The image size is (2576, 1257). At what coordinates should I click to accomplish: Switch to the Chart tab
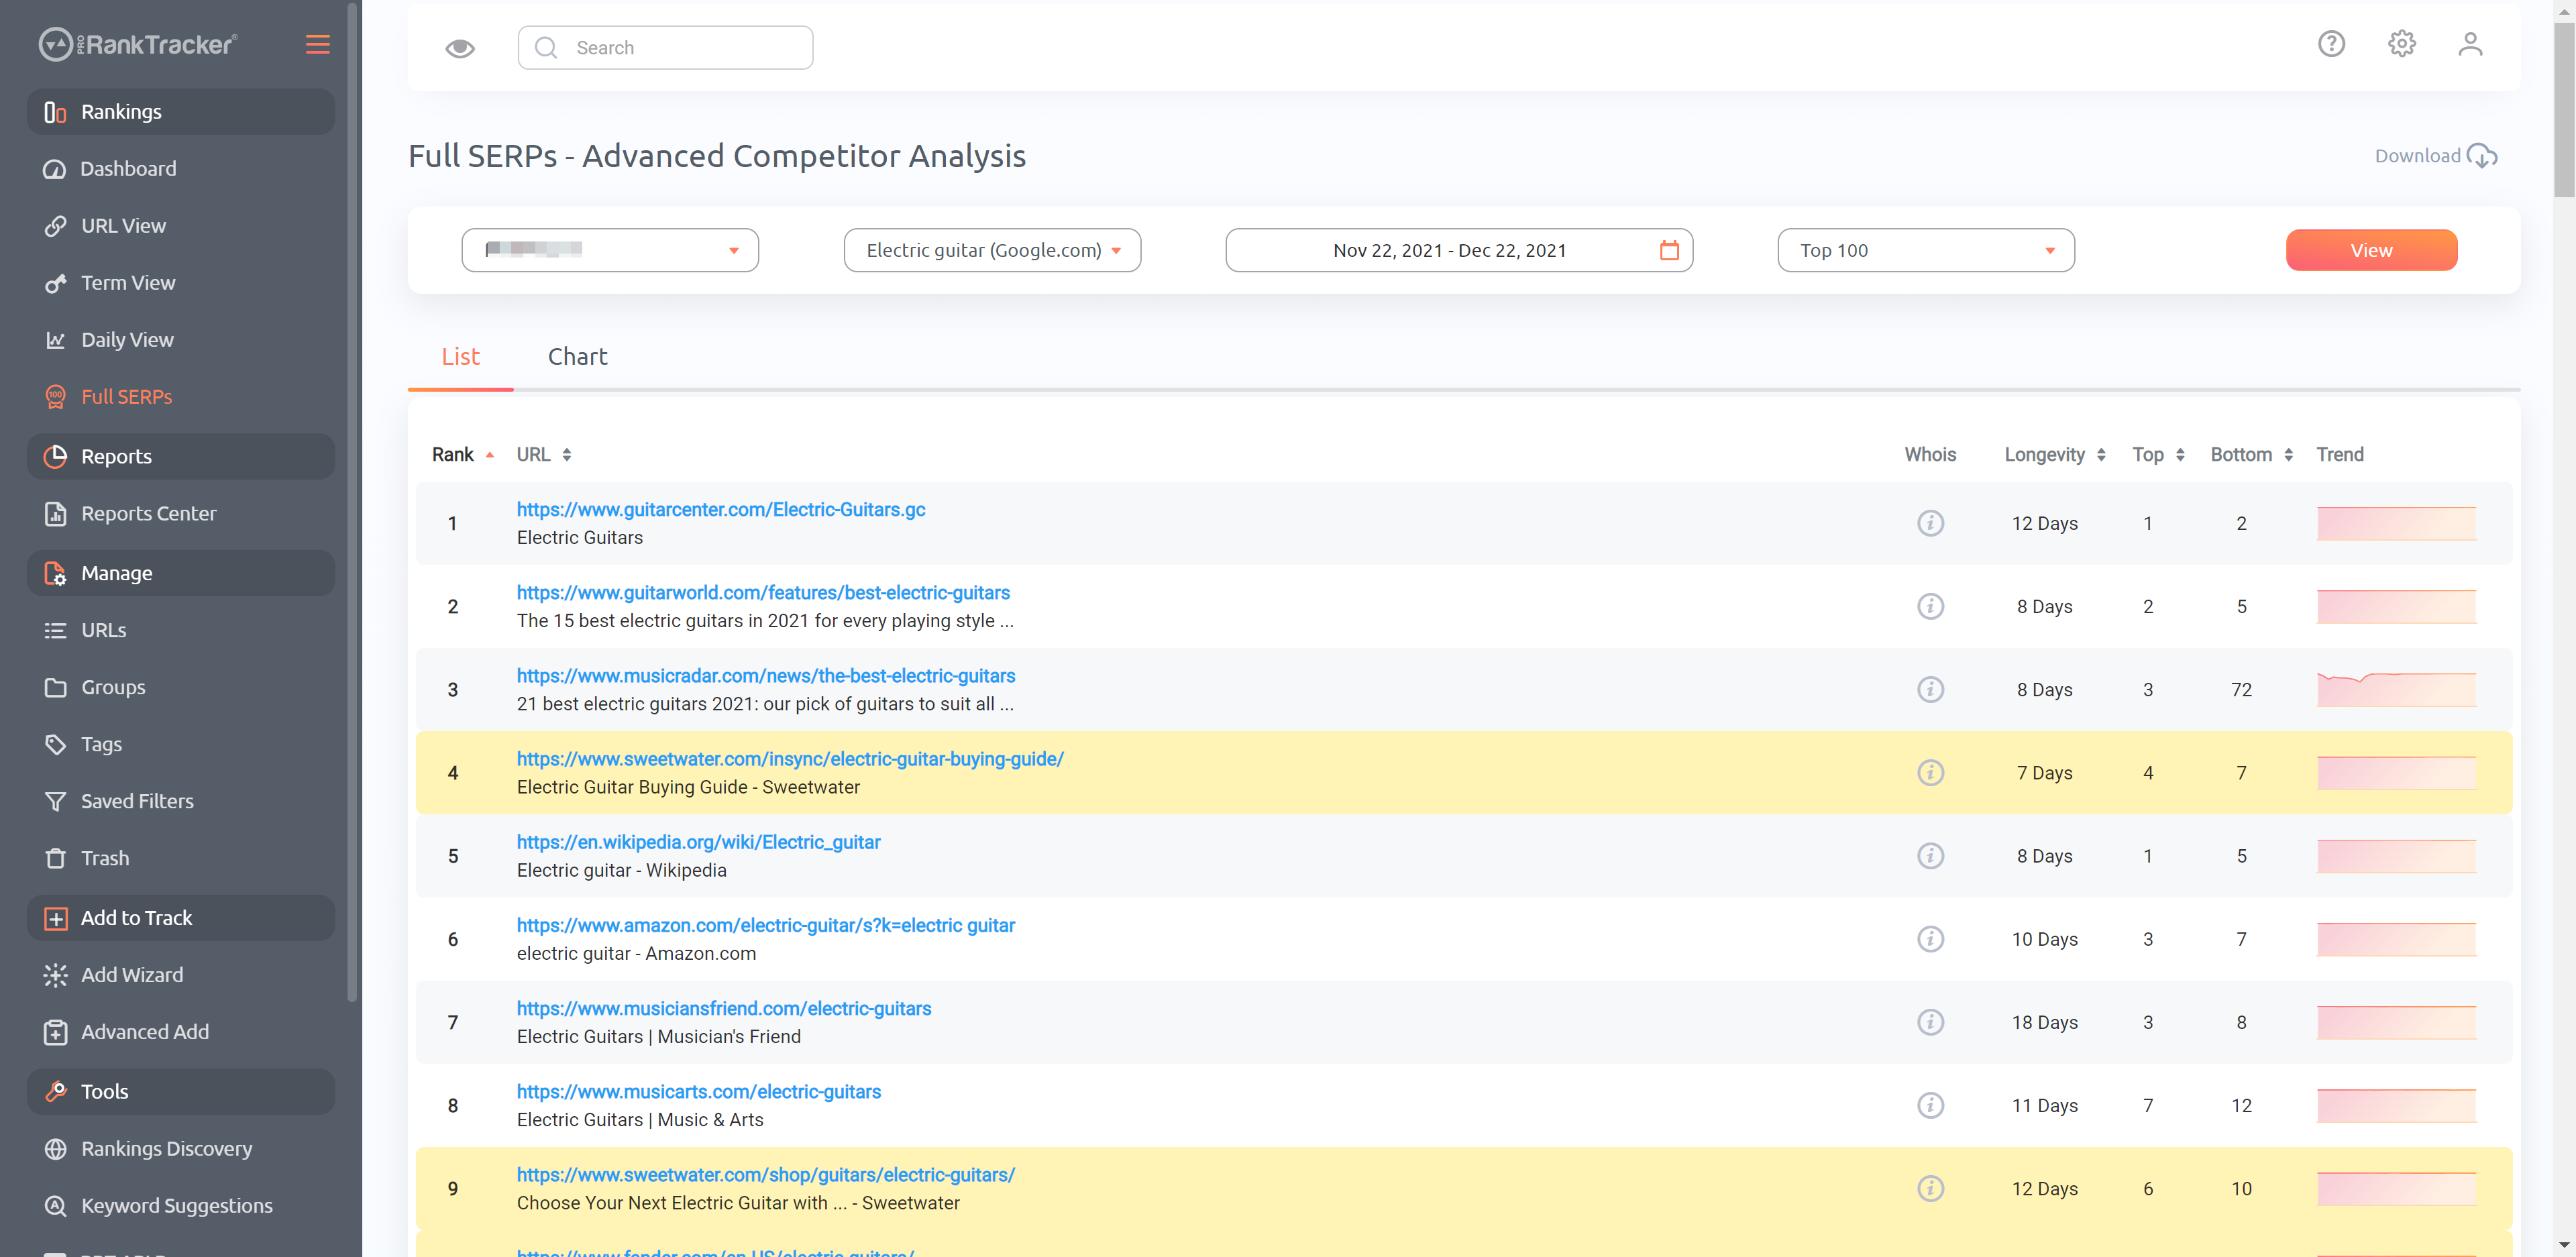point(577,357)
